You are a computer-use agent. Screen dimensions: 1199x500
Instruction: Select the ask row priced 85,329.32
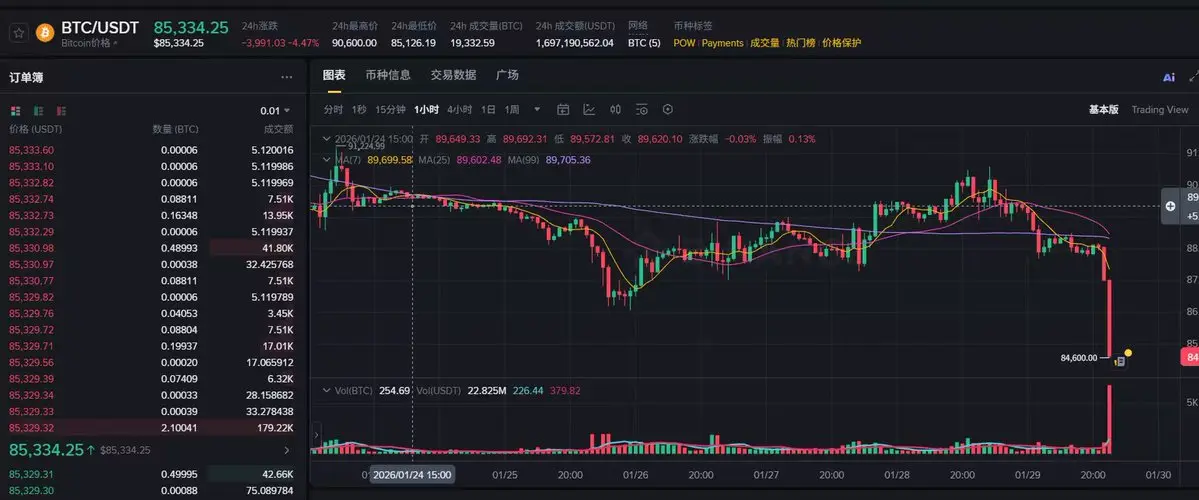click(x=151, y=427)
